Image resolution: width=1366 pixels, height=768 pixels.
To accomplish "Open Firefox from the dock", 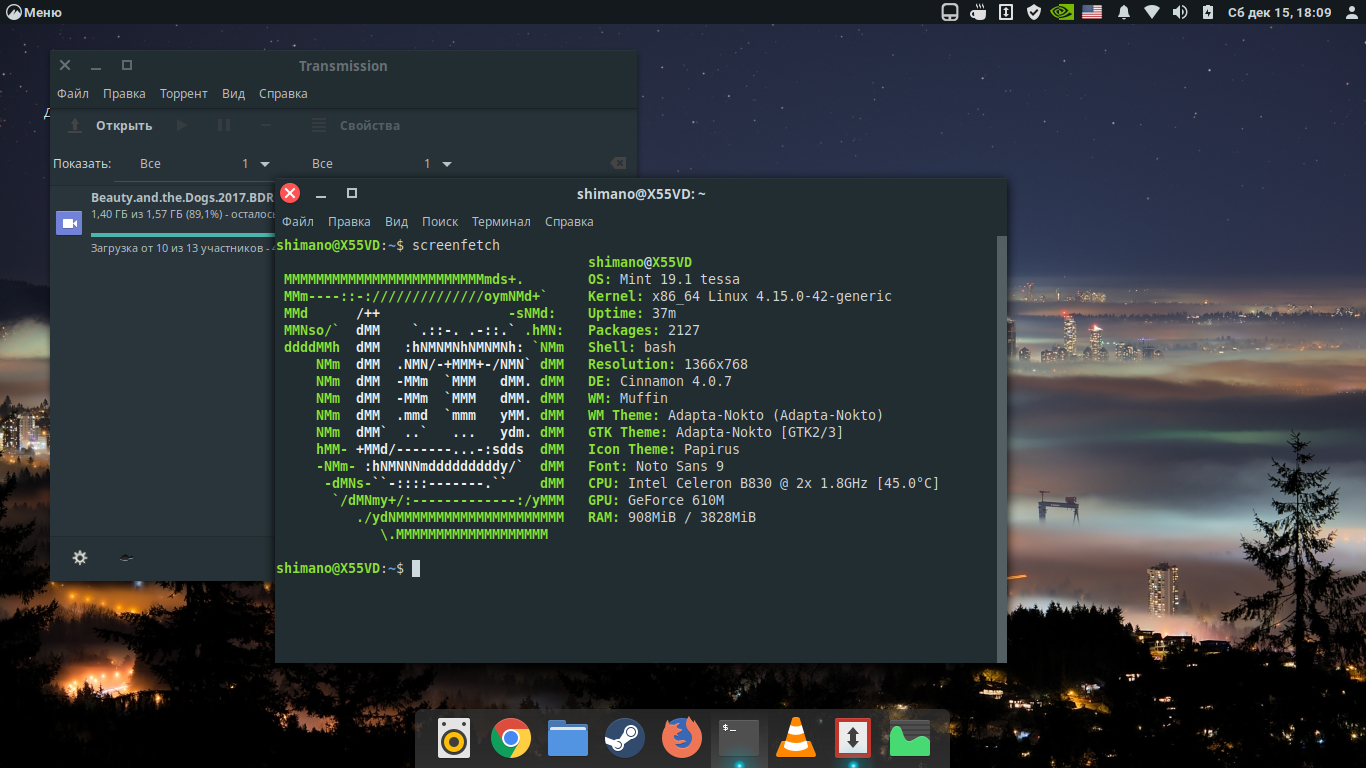I will click(682, 739).
